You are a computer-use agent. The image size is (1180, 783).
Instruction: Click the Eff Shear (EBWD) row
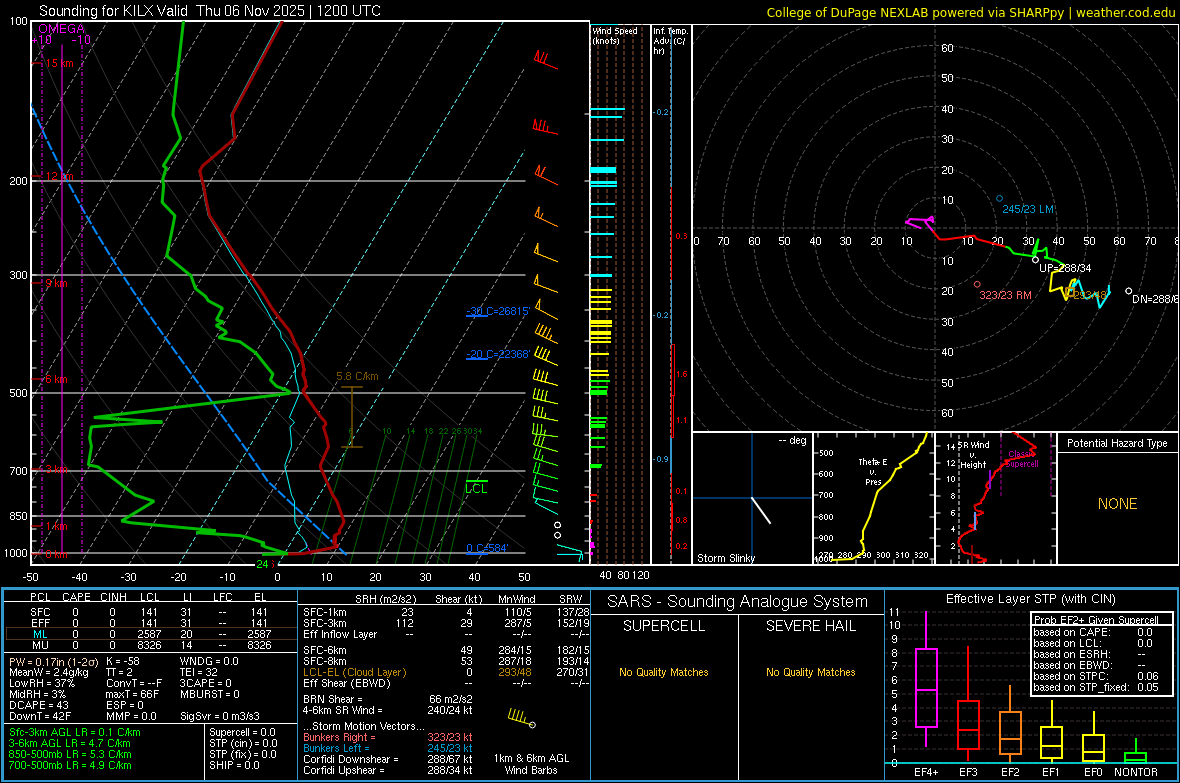point(446,684)
